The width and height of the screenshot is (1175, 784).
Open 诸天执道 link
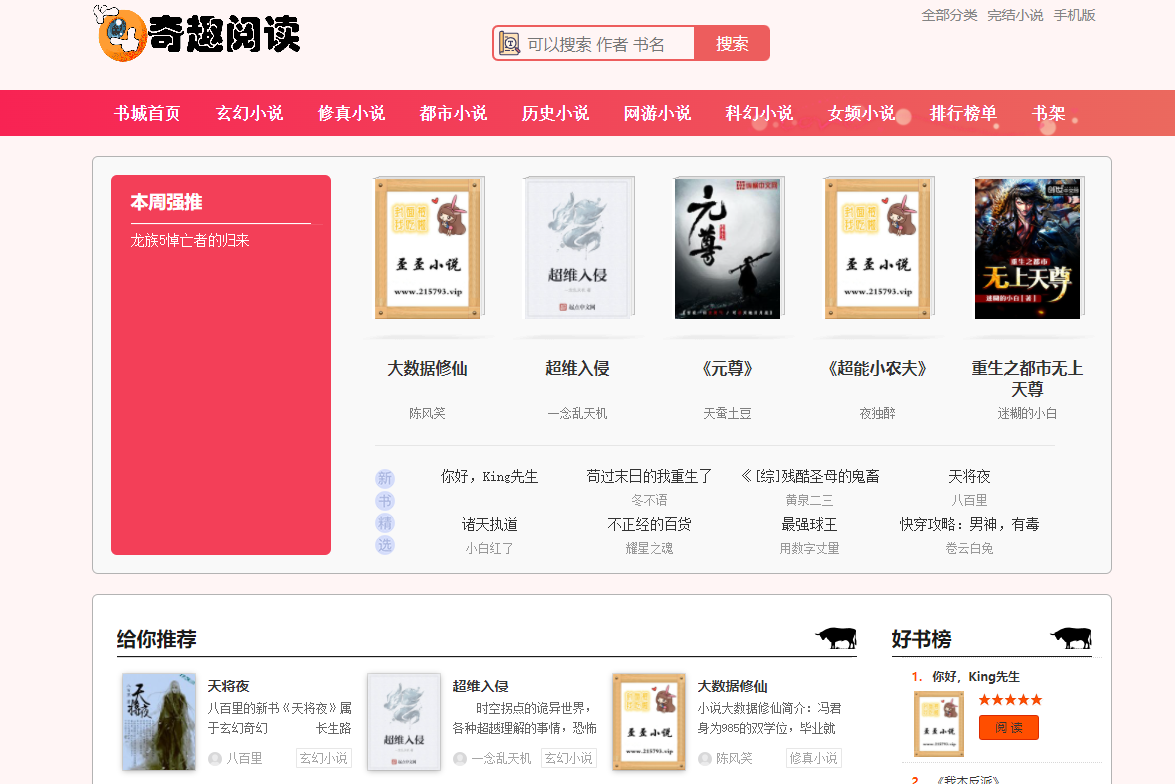click(489, 525)
